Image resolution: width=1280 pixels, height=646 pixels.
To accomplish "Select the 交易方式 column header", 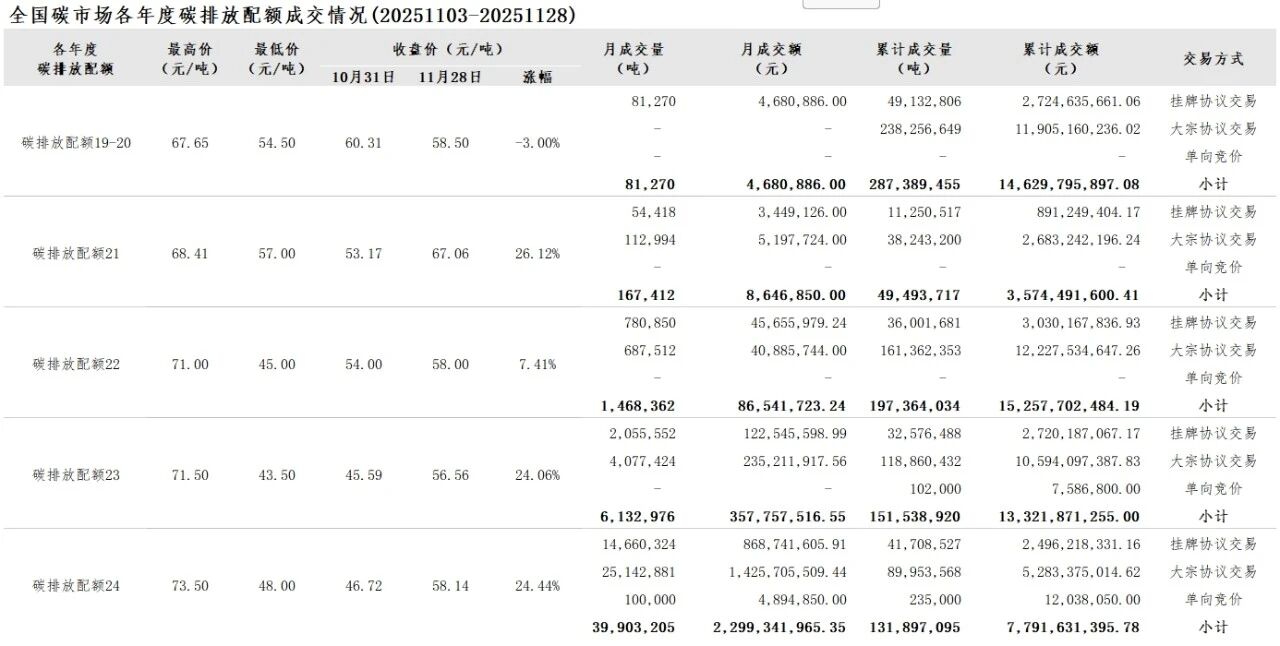I will pyautogui.click(x=1213, y=59).
